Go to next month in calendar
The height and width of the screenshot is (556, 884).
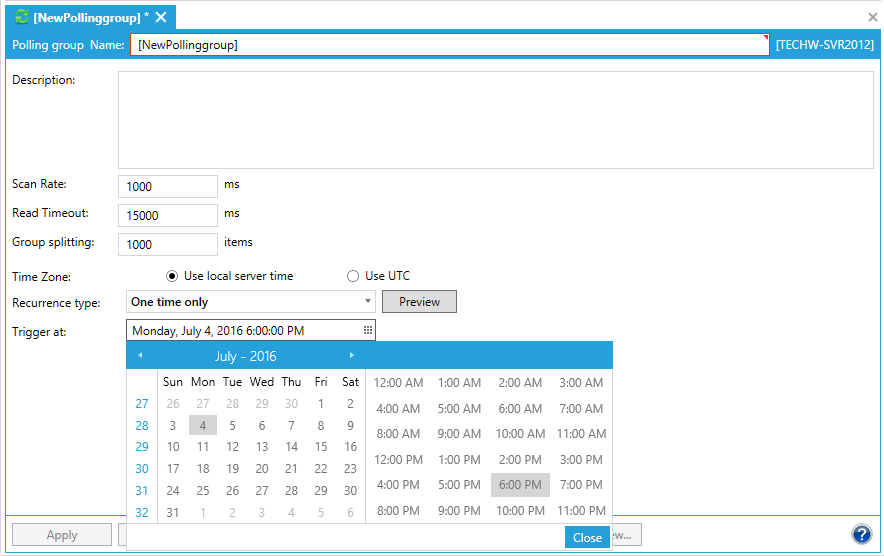351,356
